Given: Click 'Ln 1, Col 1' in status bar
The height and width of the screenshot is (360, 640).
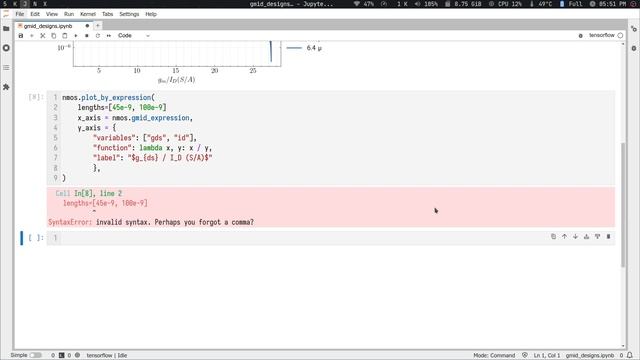Looking at the screenshot, I should tap(547, 355).
